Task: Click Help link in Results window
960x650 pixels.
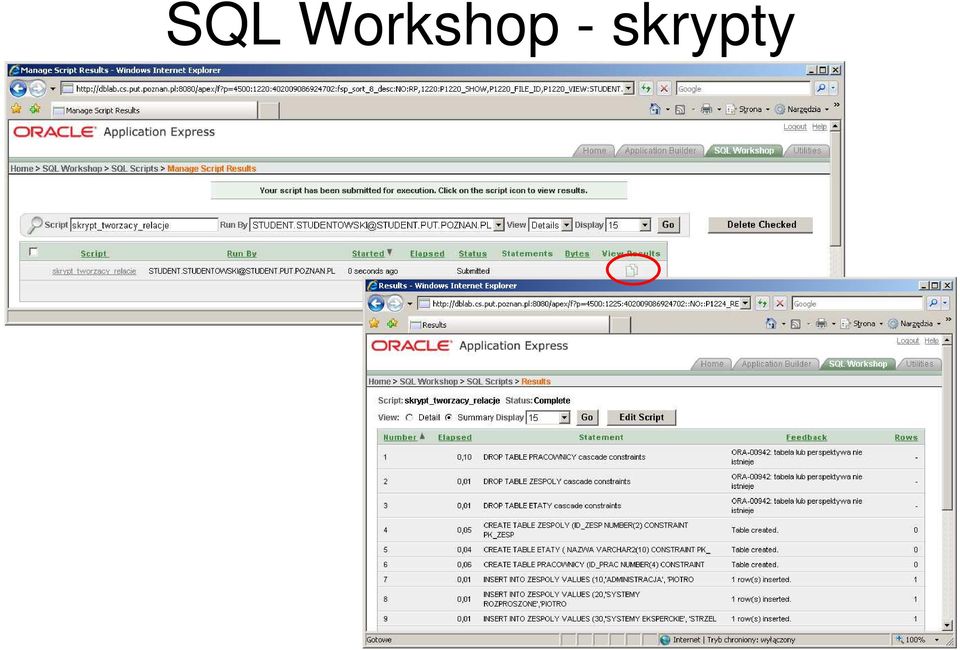Action: tap(932, 341)
